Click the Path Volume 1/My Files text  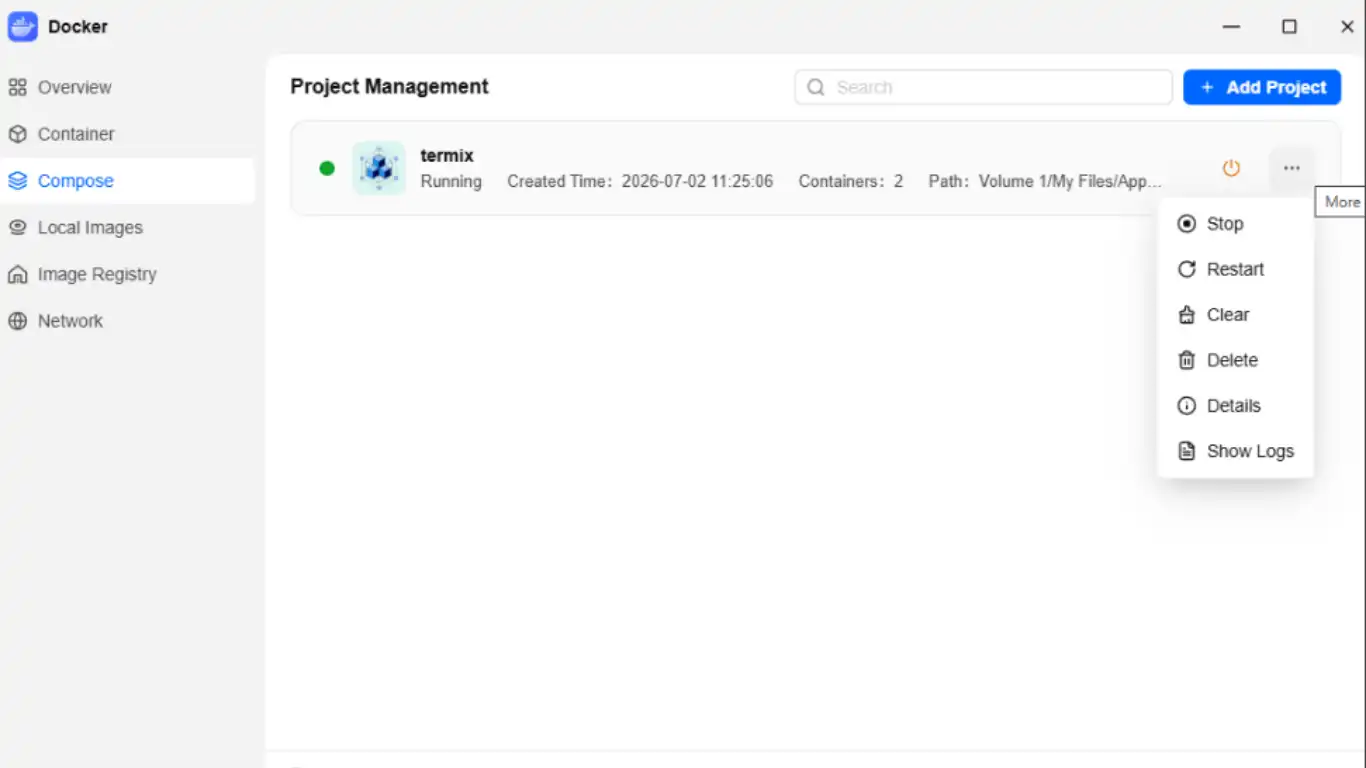click(1045, 182)
